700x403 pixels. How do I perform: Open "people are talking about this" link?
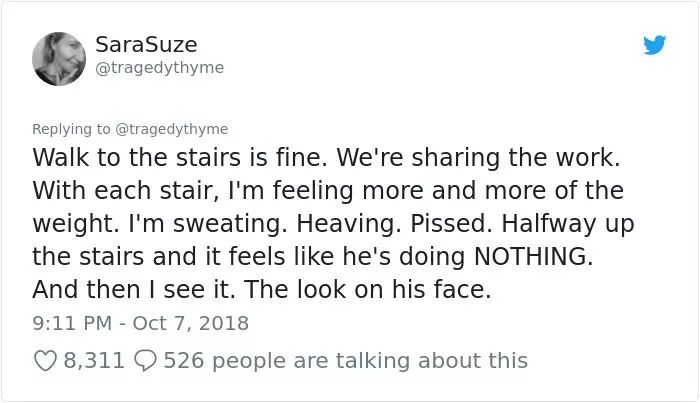(370, 361)
